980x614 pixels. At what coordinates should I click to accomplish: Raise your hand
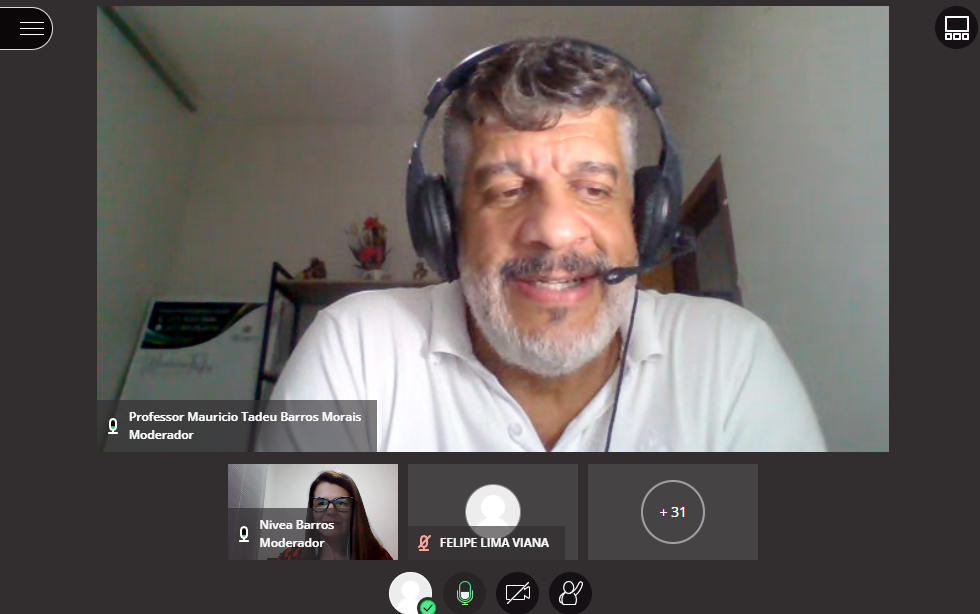570,593
